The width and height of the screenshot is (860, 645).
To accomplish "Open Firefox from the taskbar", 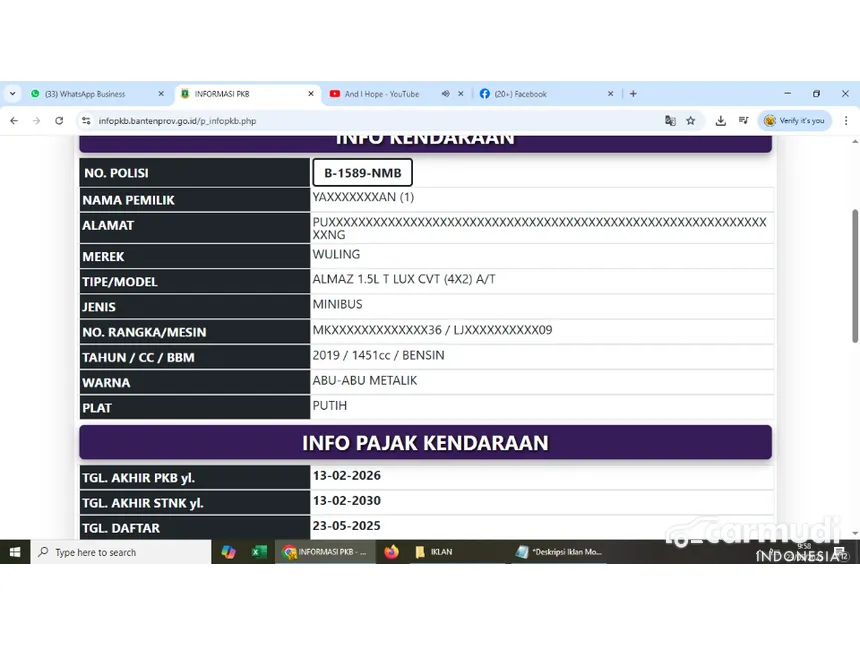I will point(392,552).
